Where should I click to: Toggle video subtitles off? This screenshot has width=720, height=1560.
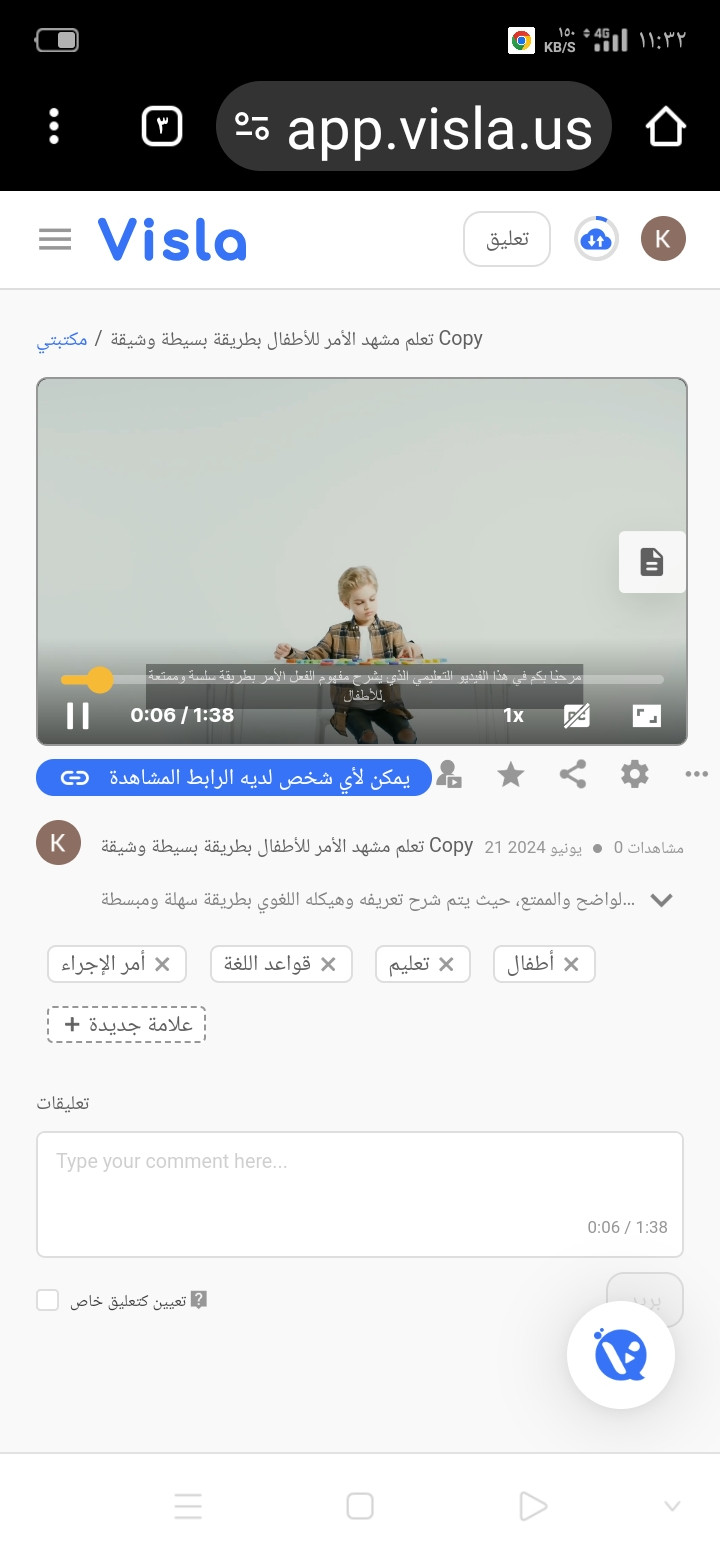click(x=577, y=715)
